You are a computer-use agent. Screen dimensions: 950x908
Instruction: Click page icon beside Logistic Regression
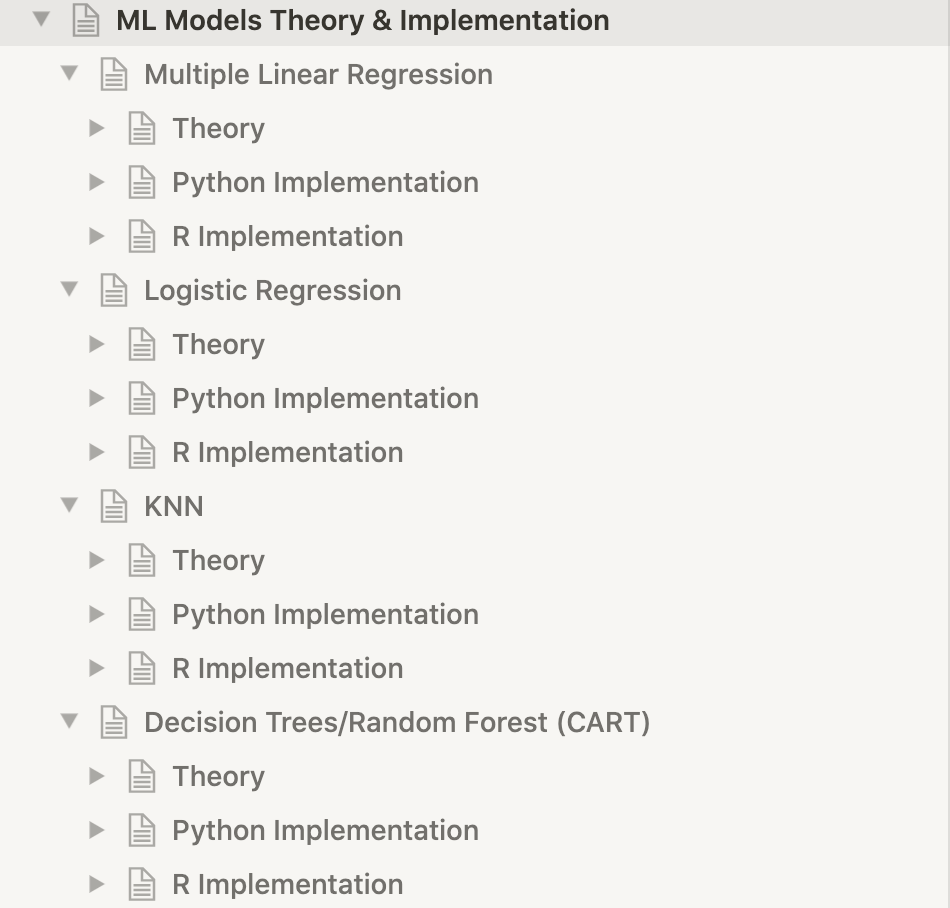(x=114, y=291)
